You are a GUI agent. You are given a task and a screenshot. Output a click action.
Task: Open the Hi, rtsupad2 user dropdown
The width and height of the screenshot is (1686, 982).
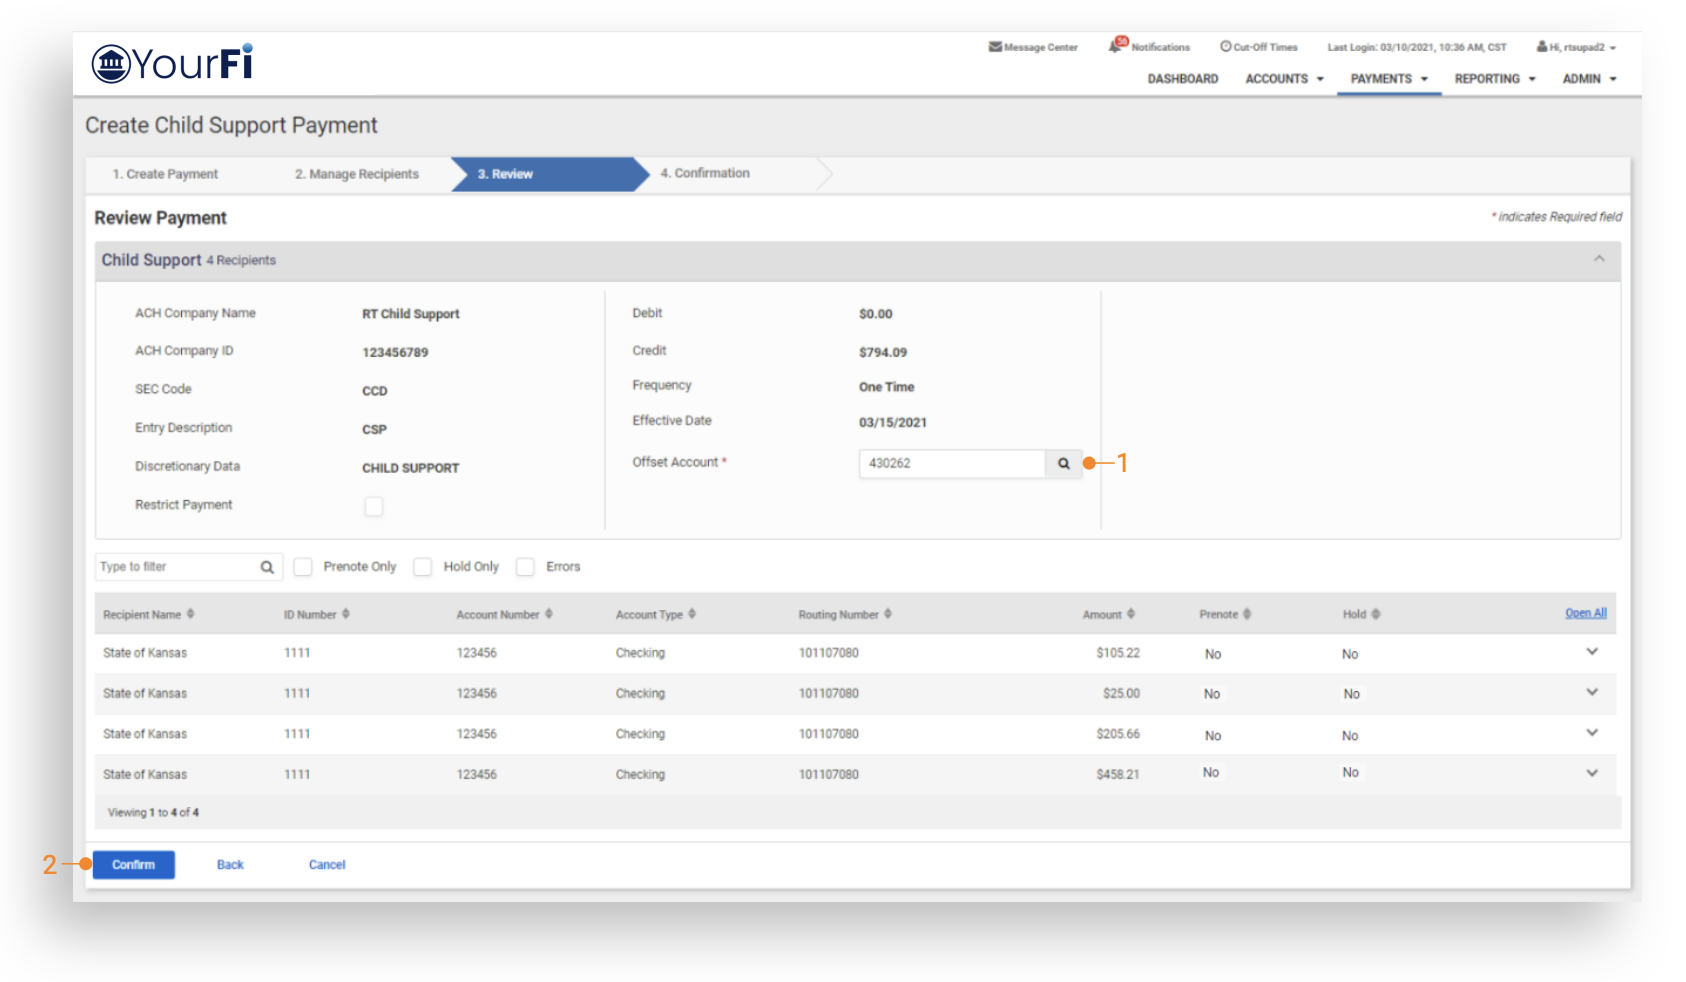[1576, 47]
